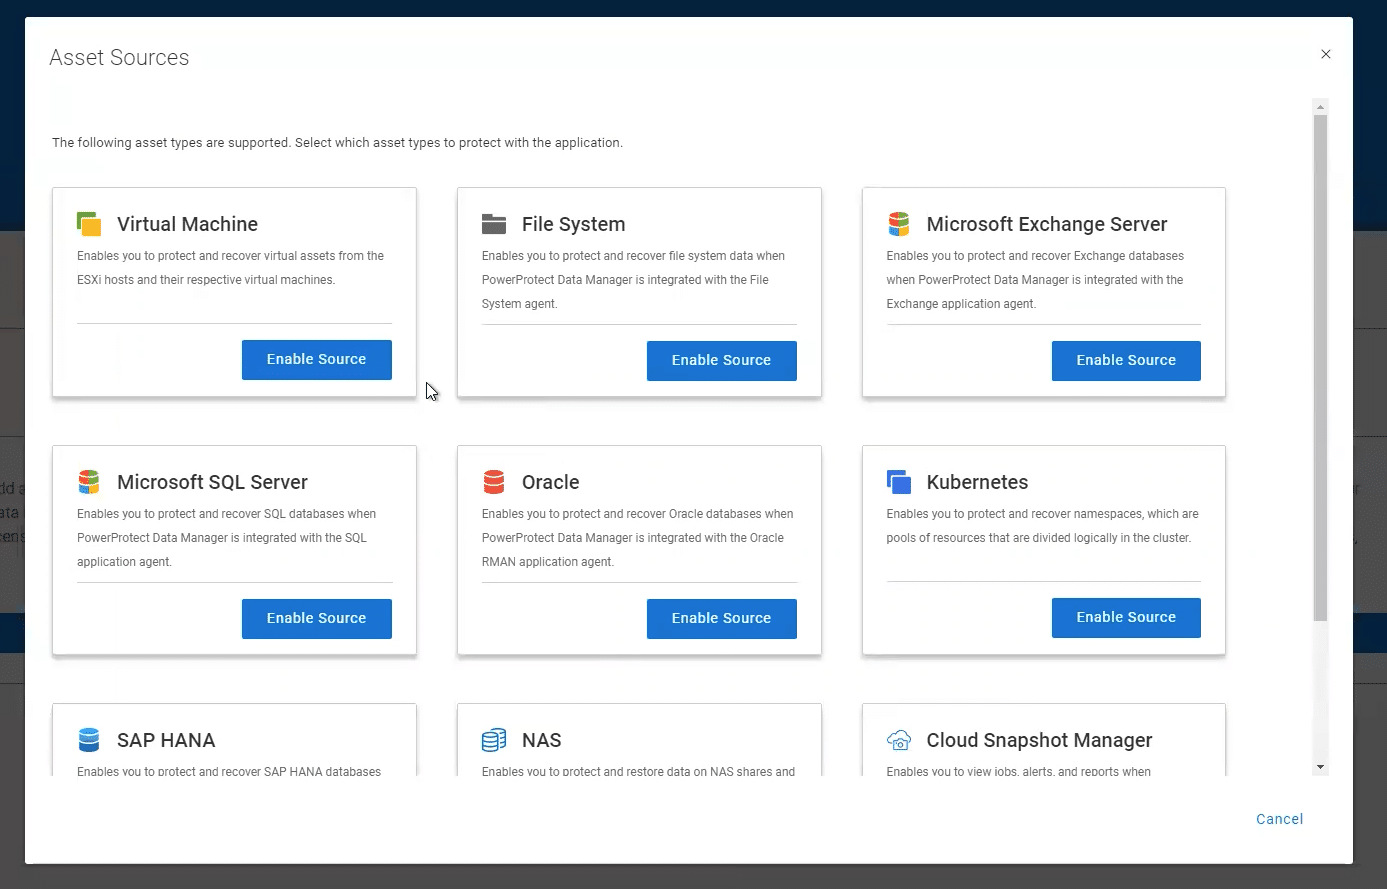
Task: Click the Exchange application agent description
Action: click(1035, 280)
